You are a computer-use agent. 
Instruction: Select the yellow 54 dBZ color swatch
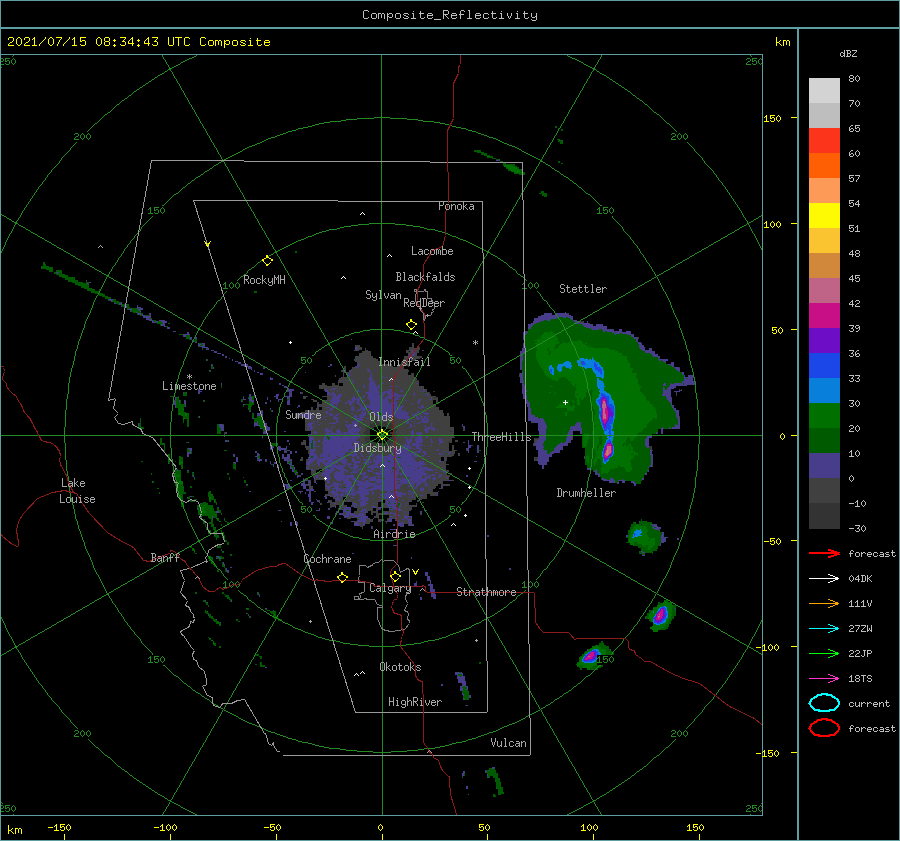(x=824, y=215)
